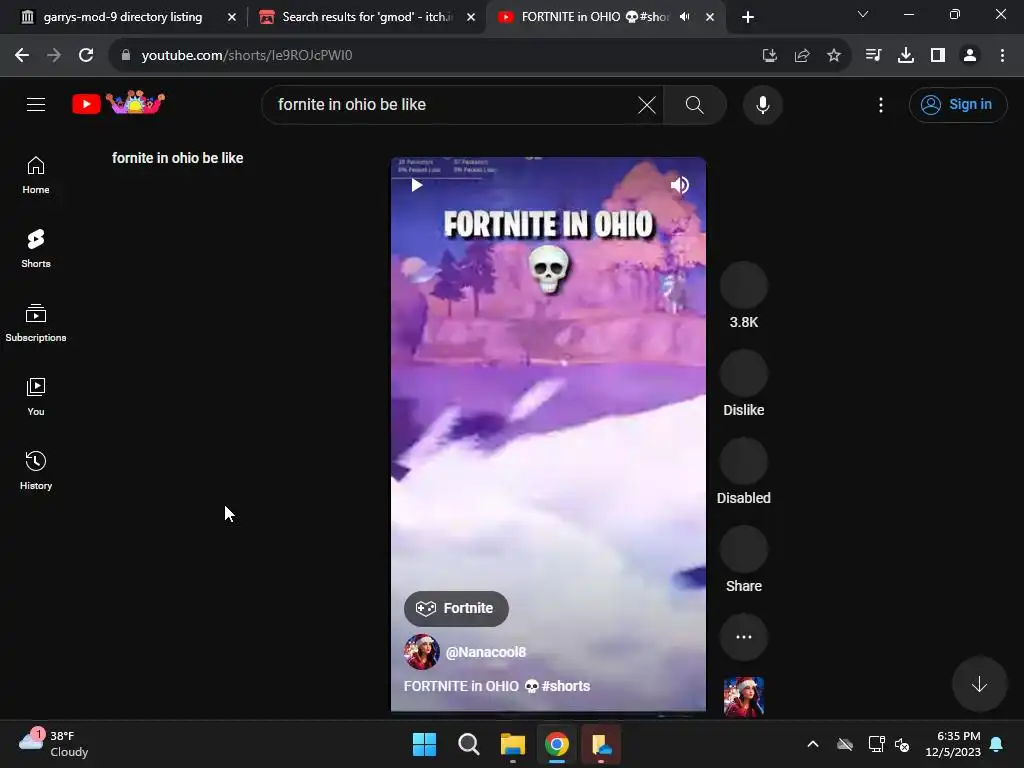Open File Explorer from the taskbar
Image resolution: width=1024 pixels, height=768 pixels.
[x=513, y=744]
